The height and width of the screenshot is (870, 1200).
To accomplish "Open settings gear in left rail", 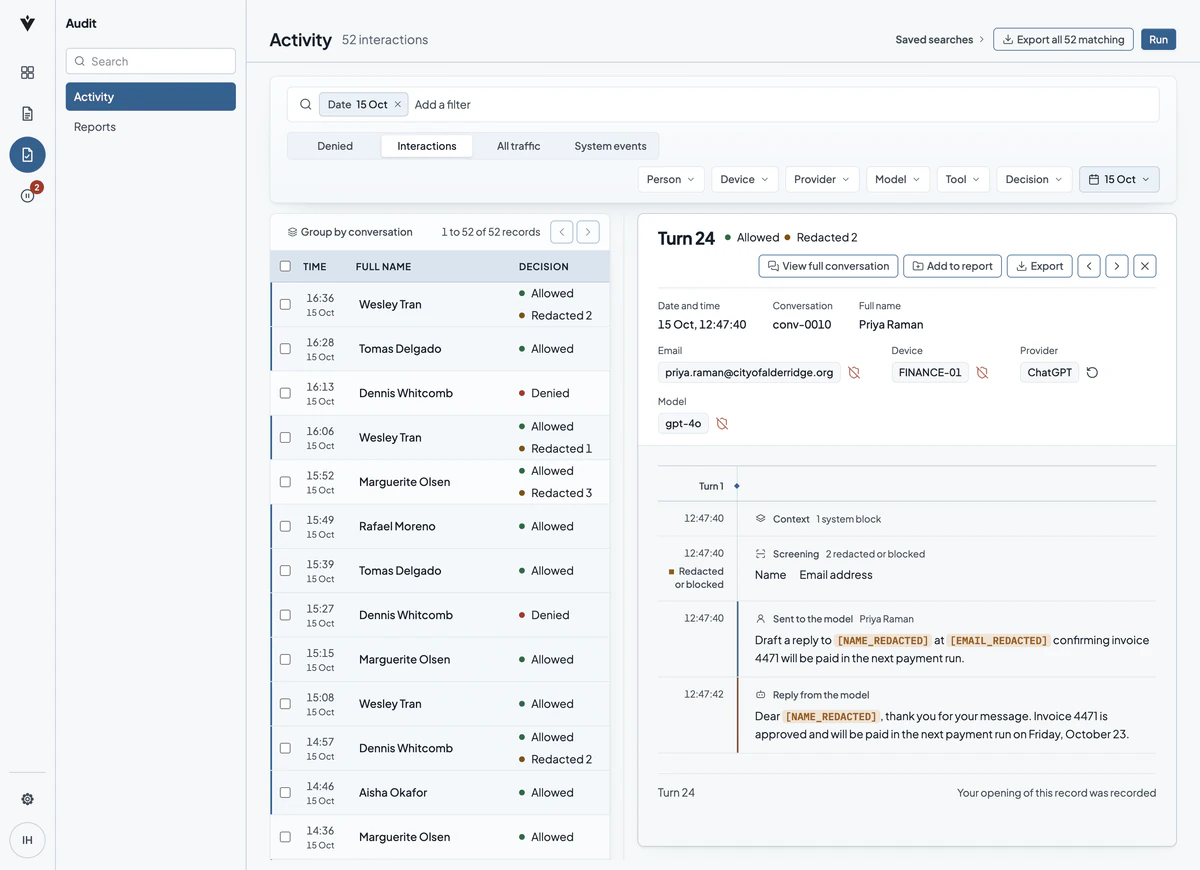I will pyautogui.click(x=27, y=799).
